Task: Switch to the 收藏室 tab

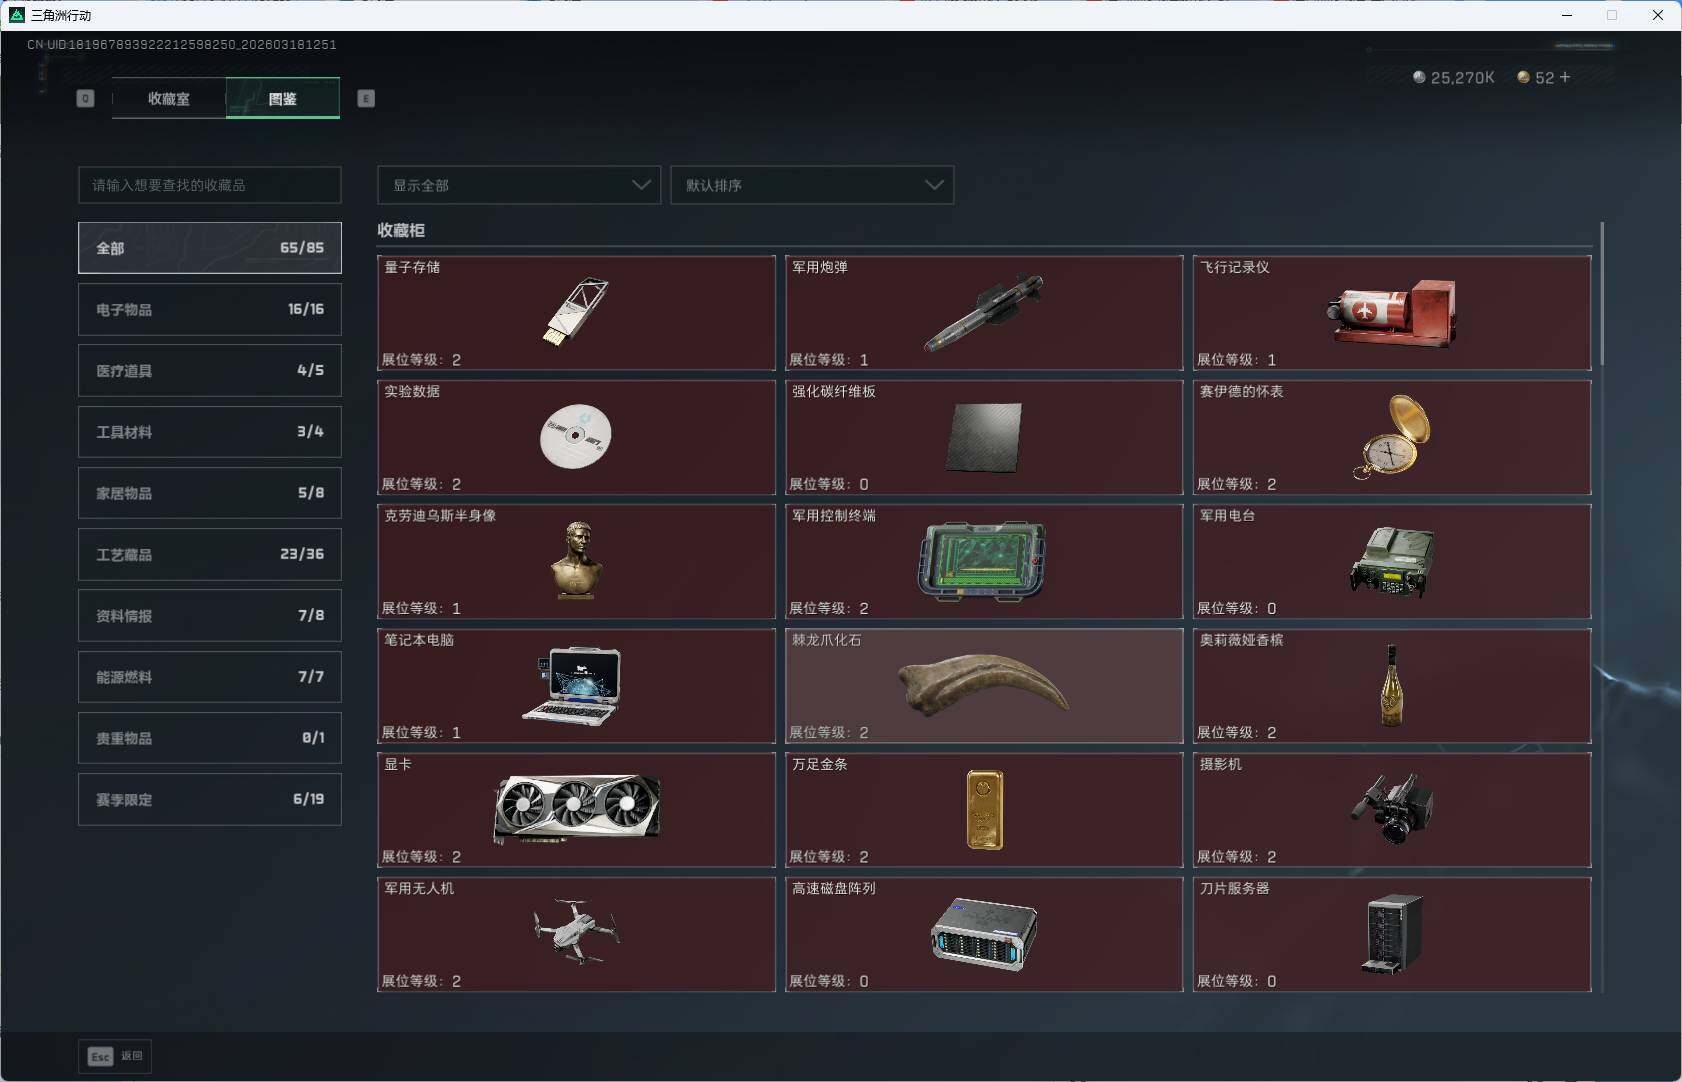Action: coord(169,98)
